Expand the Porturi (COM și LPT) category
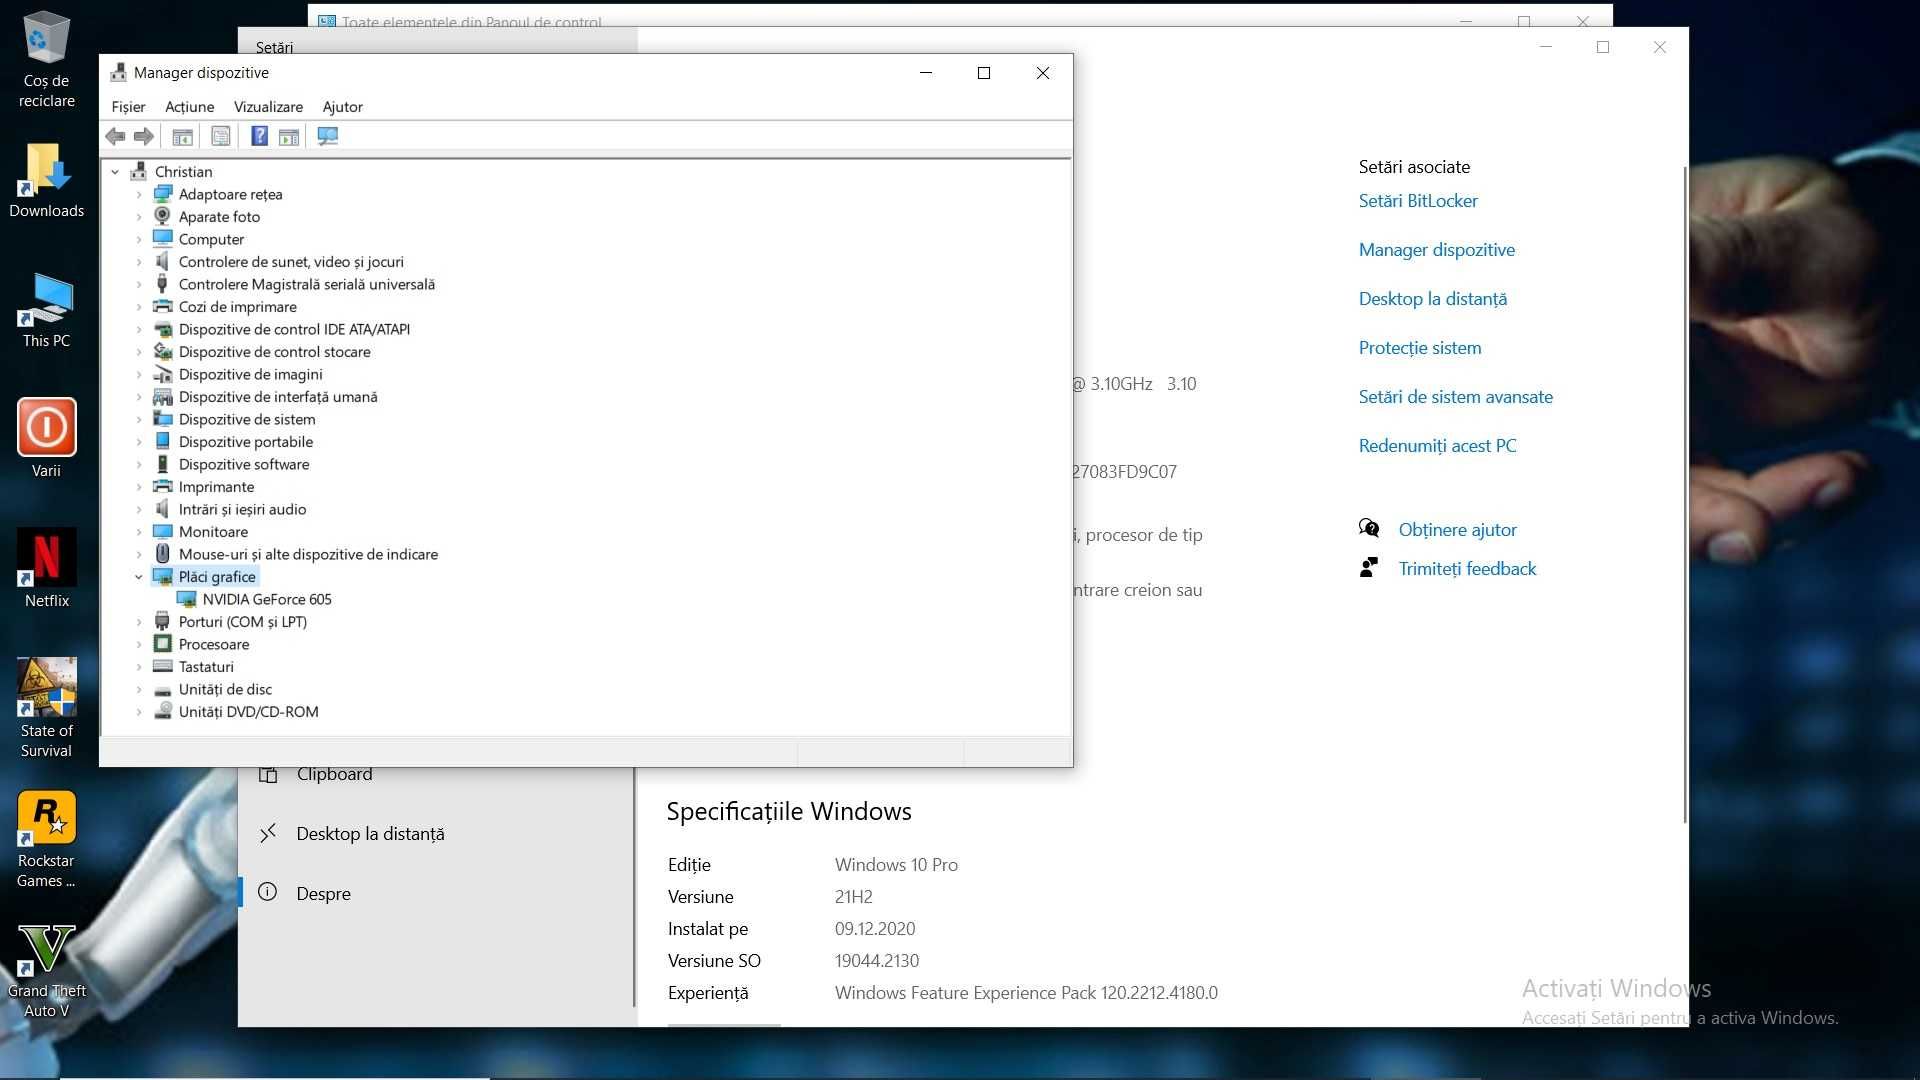The height and width of the screenshot is (1080, 1920). click(x=139, y=622)
